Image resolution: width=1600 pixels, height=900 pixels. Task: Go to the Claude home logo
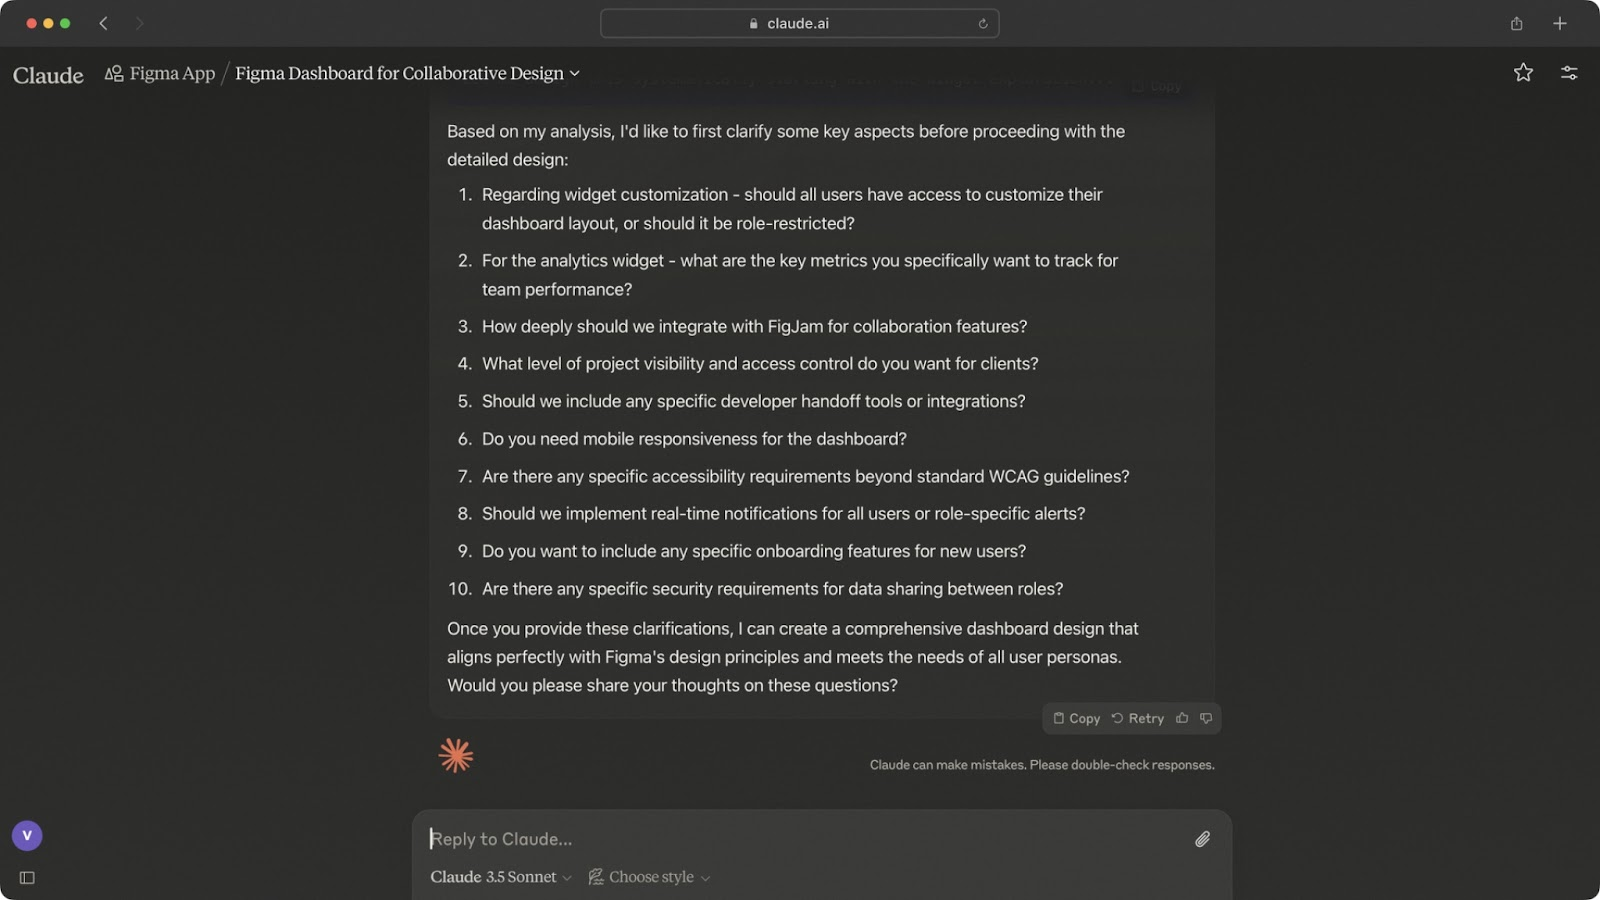click(x=48, y=75)
